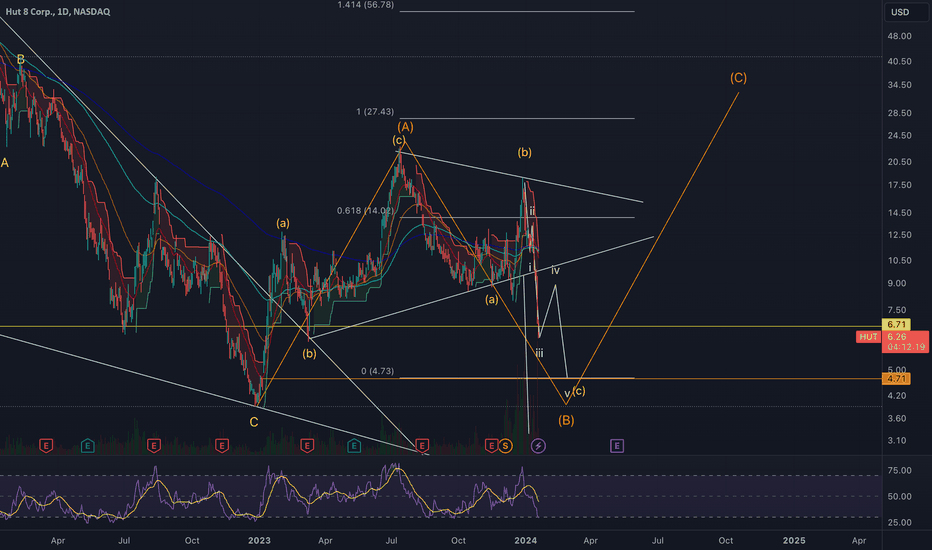Click the 28.50 price axis value

point(899,113)
